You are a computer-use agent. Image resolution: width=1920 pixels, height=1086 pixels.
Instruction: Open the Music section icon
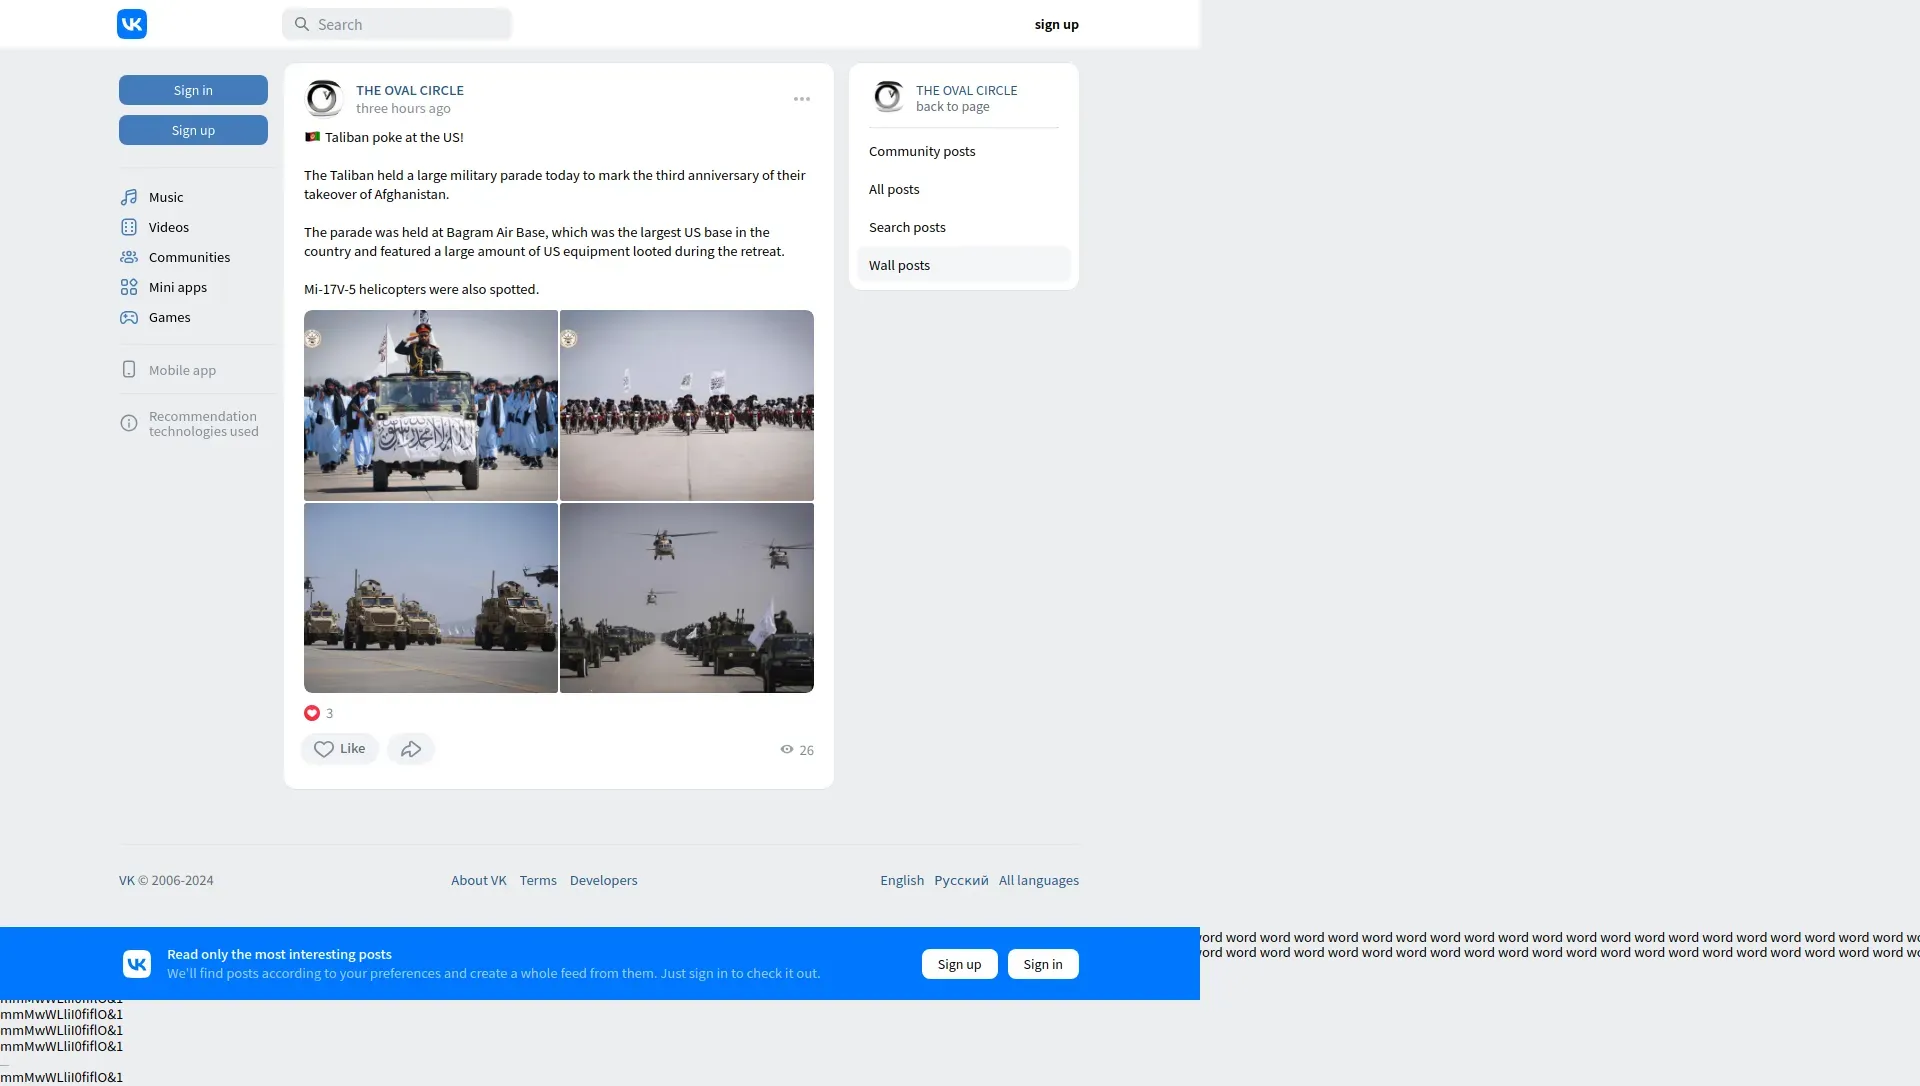point(129,197)
